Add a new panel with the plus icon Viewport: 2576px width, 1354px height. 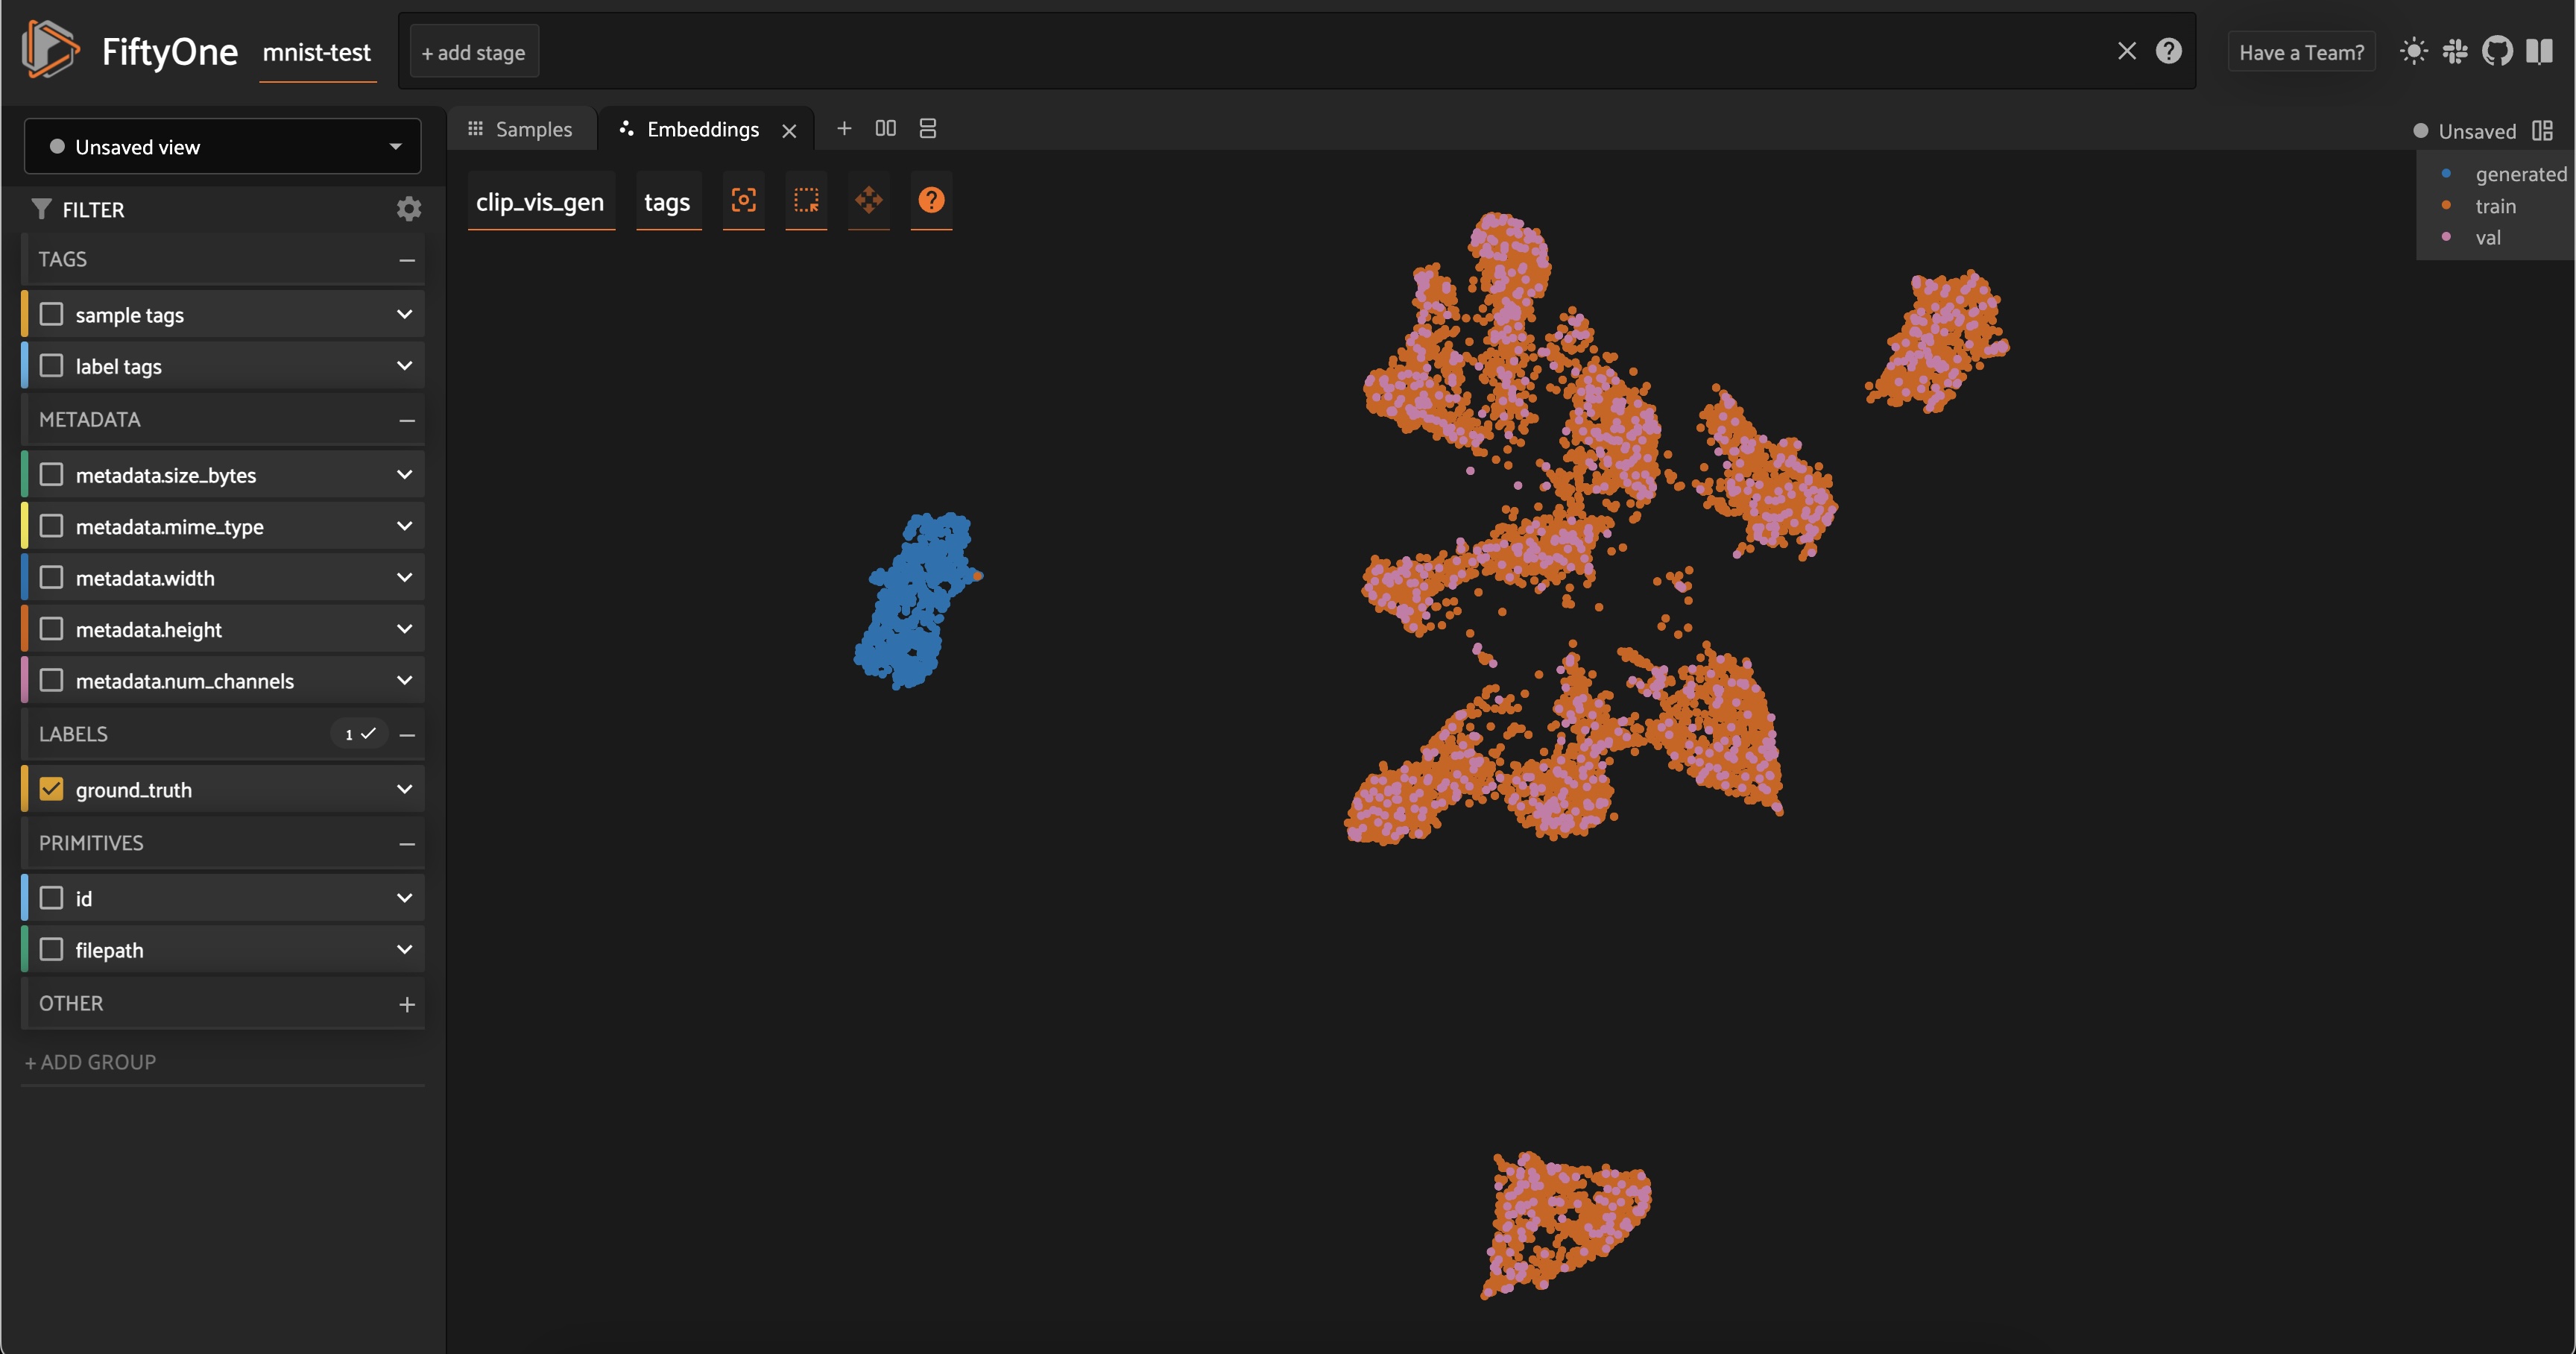pos(844,128)
